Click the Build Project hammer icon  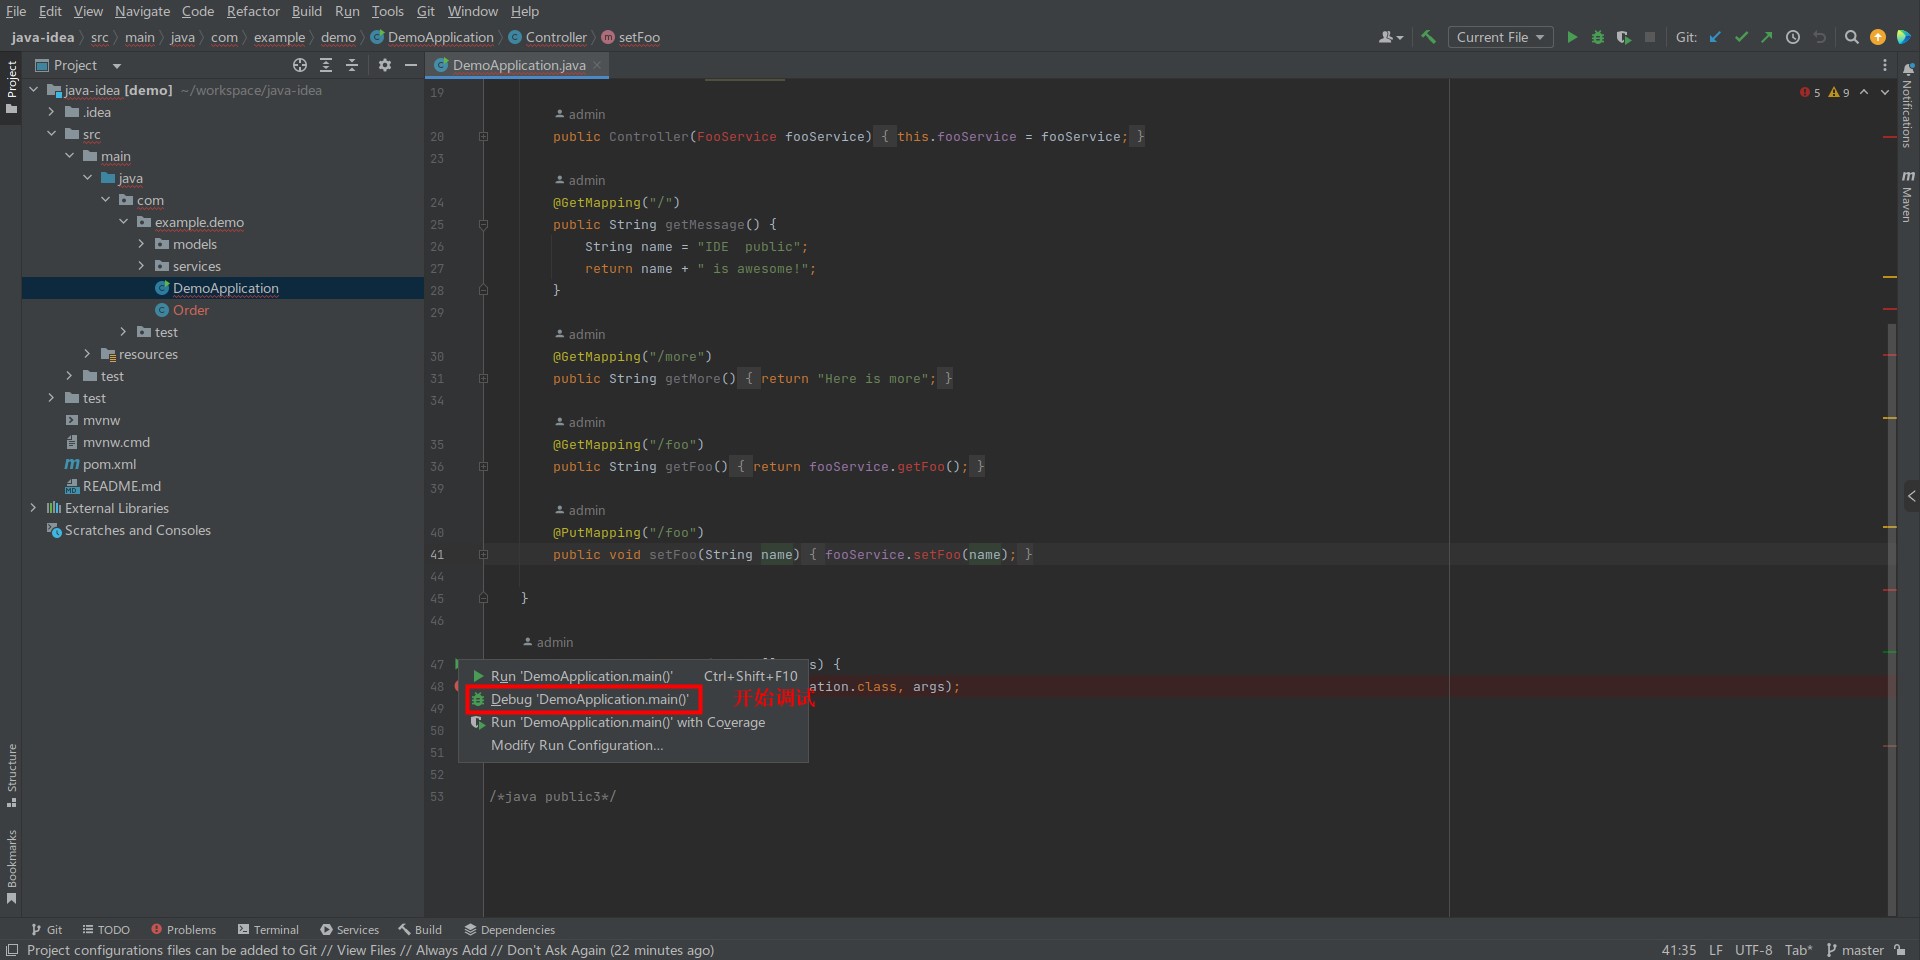pyautogui.click(x=1428, y=37)
